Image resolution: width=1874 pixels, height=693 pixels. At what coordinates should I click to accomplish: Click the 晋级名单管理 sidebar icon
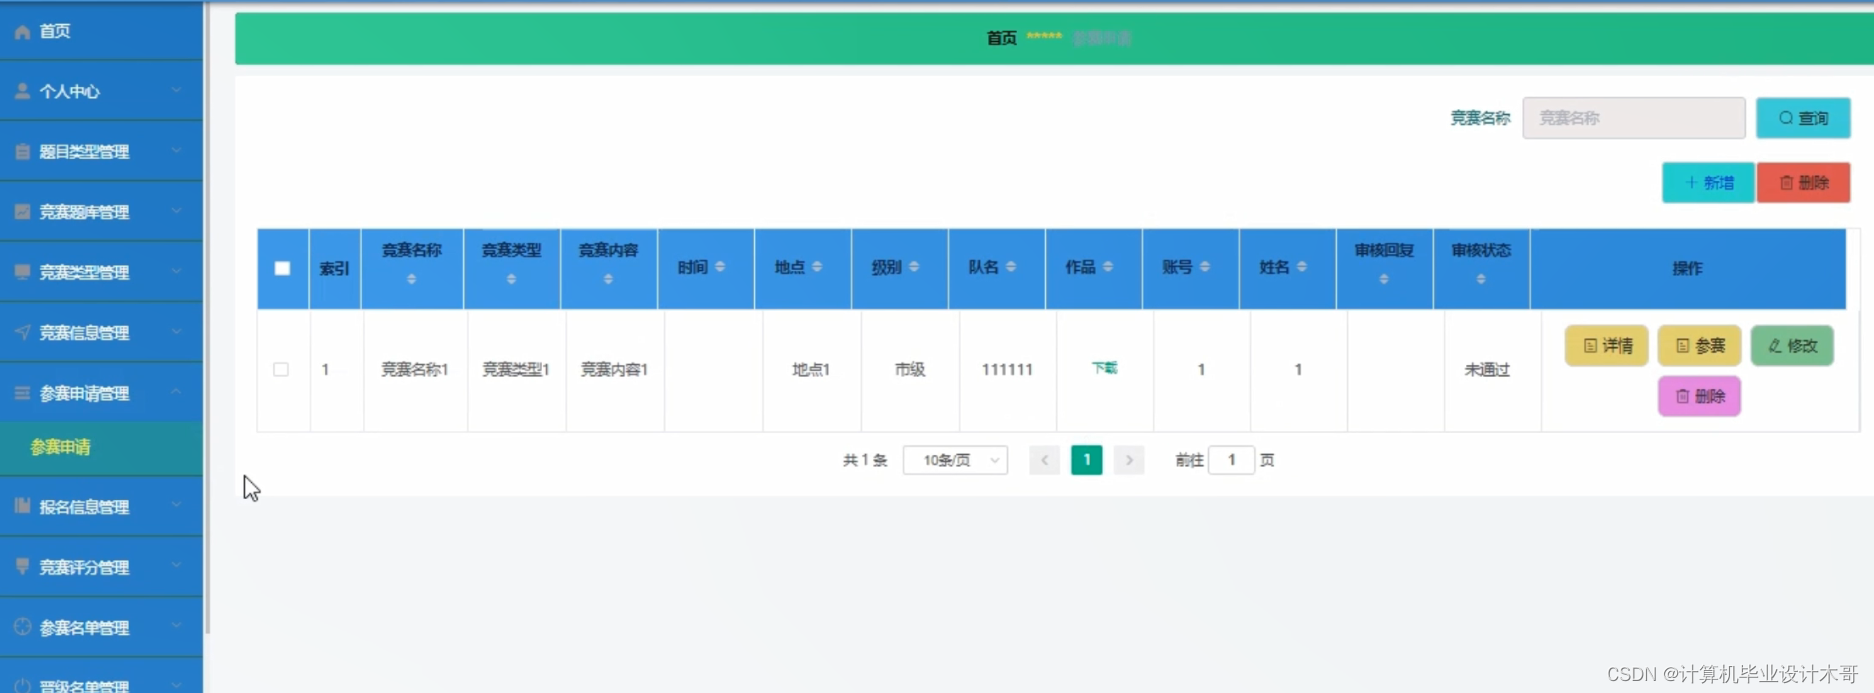pos(22,686)
